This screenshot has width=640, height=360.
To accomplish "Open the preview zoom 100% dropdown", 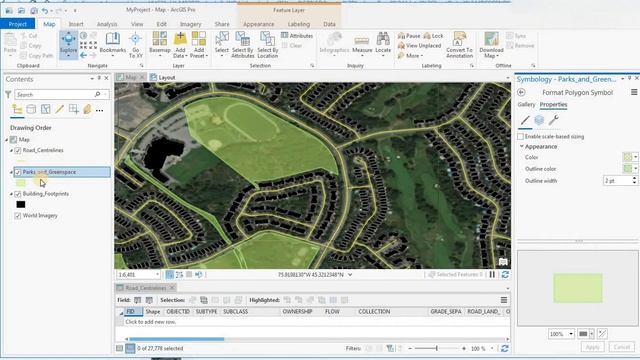I will (571, 334).
